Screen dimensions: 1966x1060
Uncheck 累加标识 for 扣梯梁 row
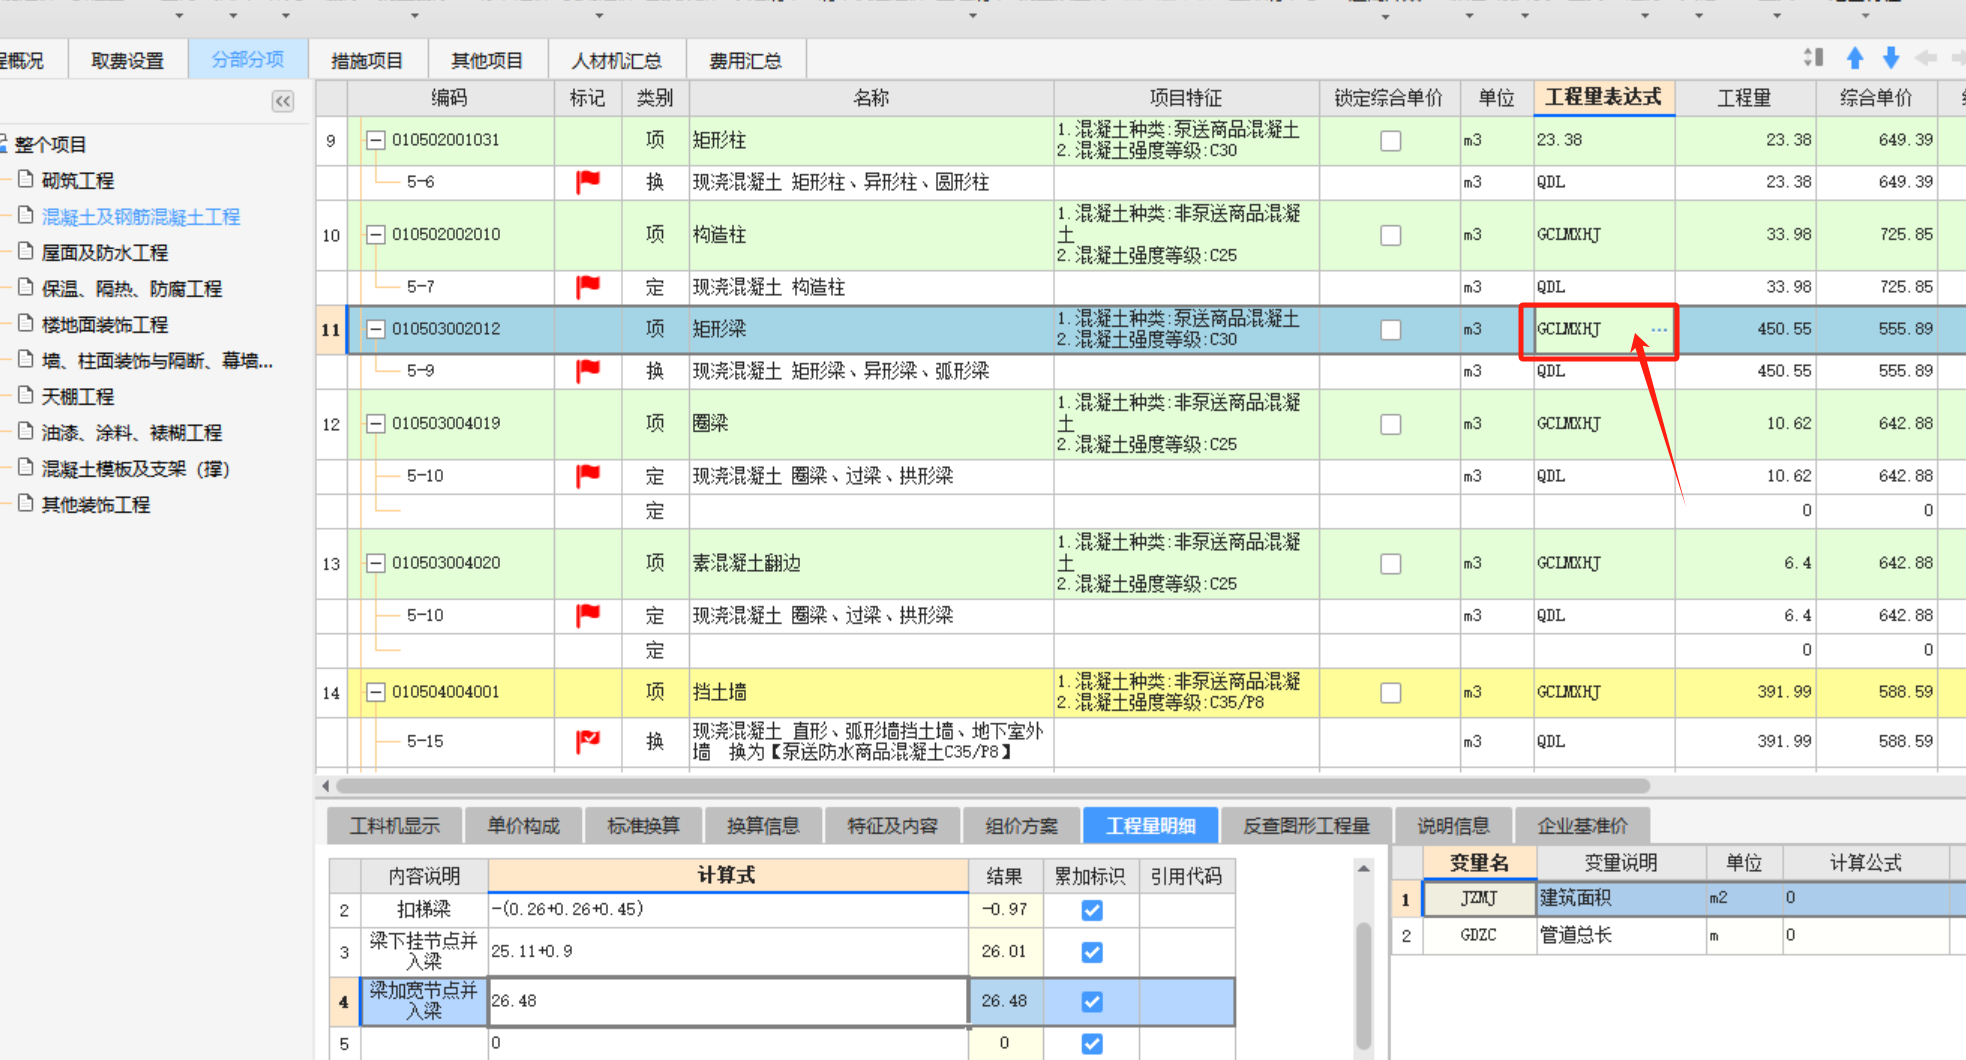(1092, 910)
